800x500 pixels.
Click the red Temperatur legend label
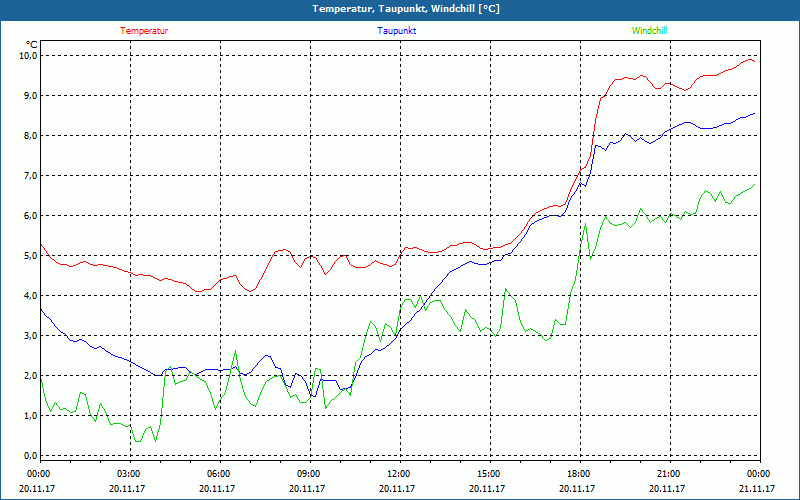[144, 31]
